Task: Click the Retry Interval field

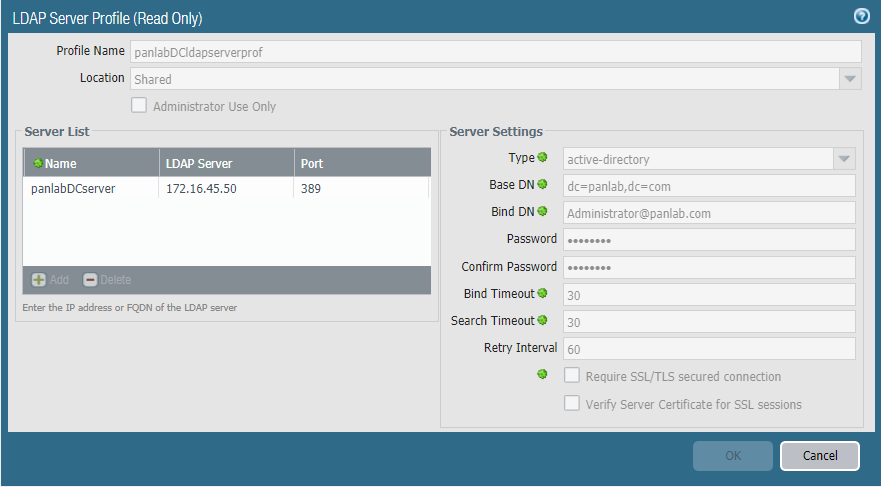Action: (x=710, y=348)
